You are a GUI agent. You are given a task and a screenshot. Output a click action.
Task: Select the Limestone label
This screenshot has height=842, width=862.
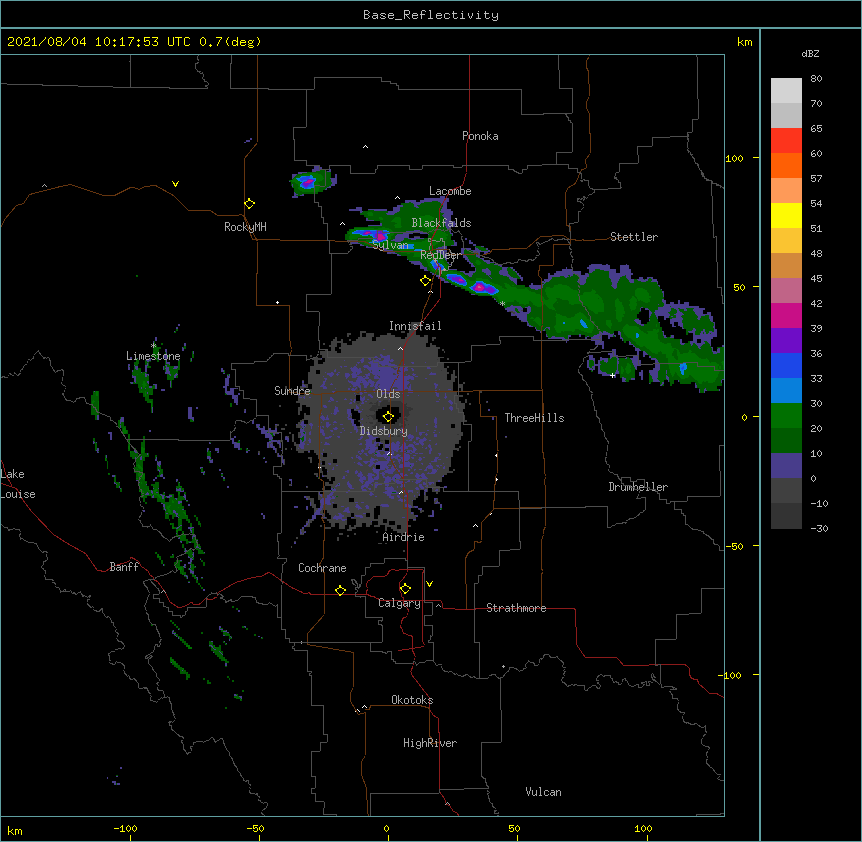point(153,356)
